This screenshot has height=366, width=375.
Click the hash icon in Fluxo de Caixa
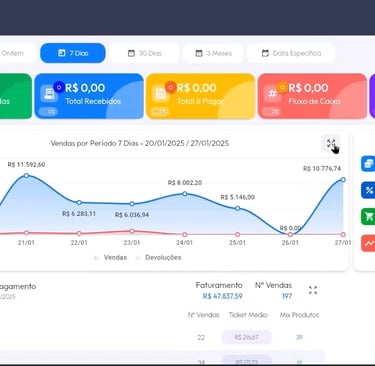pos(273,94)
